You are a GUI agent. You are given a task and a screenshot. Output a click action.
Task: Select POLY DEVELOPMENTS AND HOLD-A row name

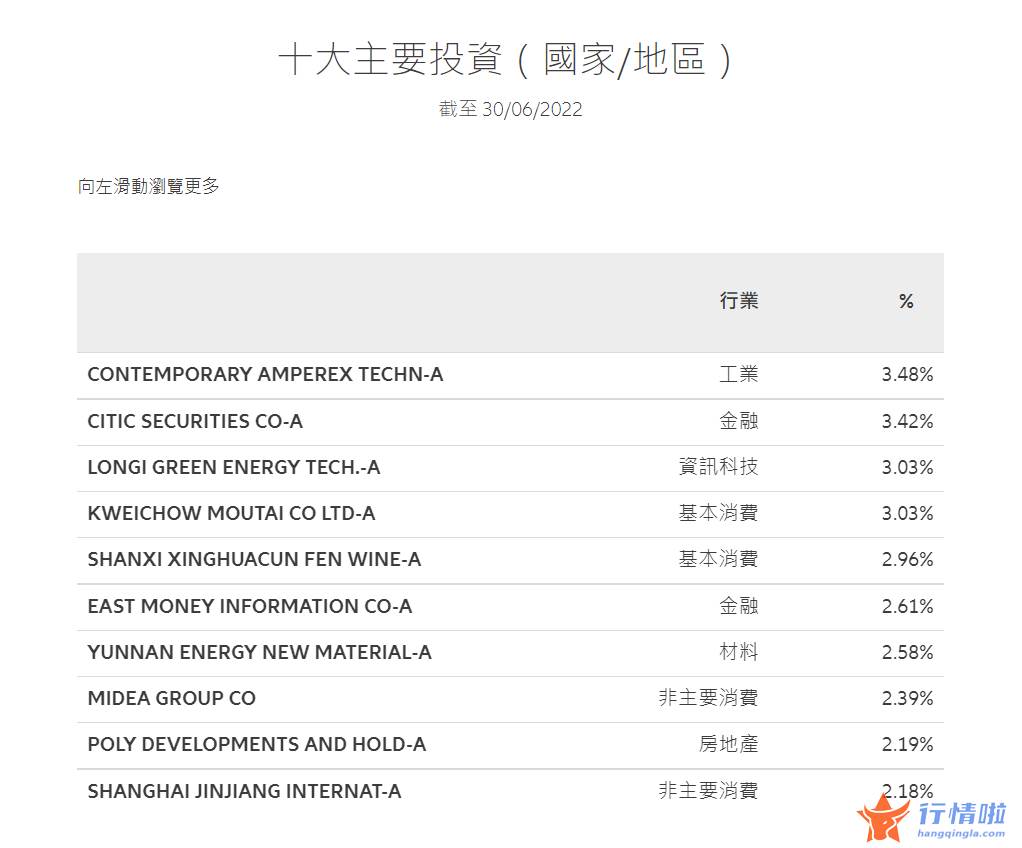(257, 744)
